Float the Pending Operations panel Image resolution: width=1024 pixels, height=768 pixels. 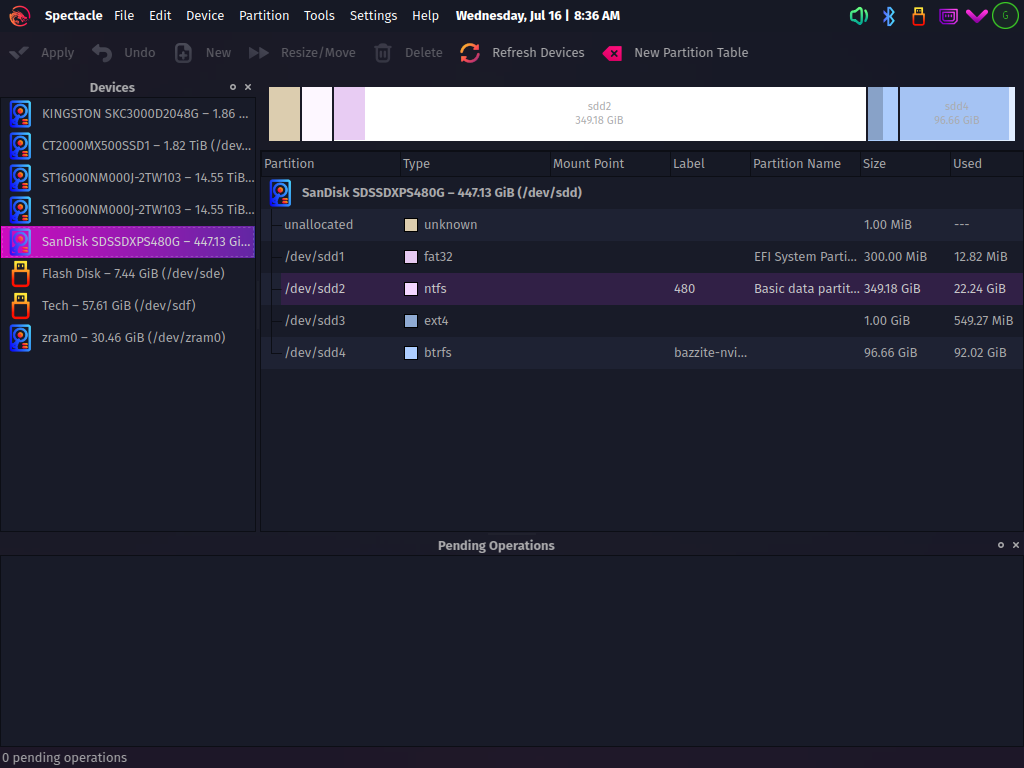click(x=1000, y=545)
